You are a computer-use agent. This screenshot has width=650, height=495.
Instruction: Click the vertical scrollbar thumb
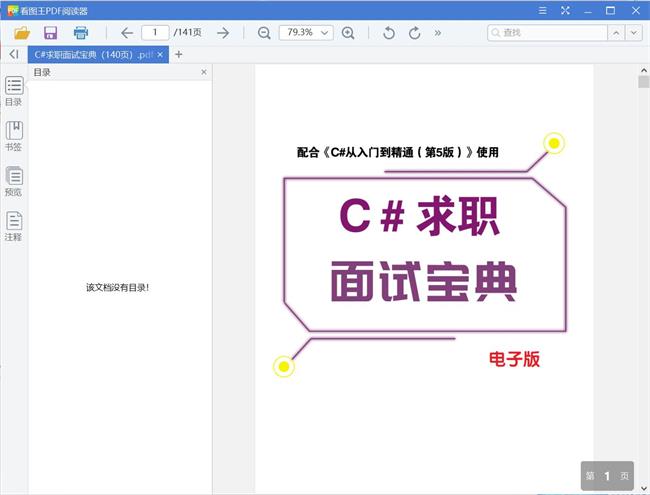tap(643, 82)
